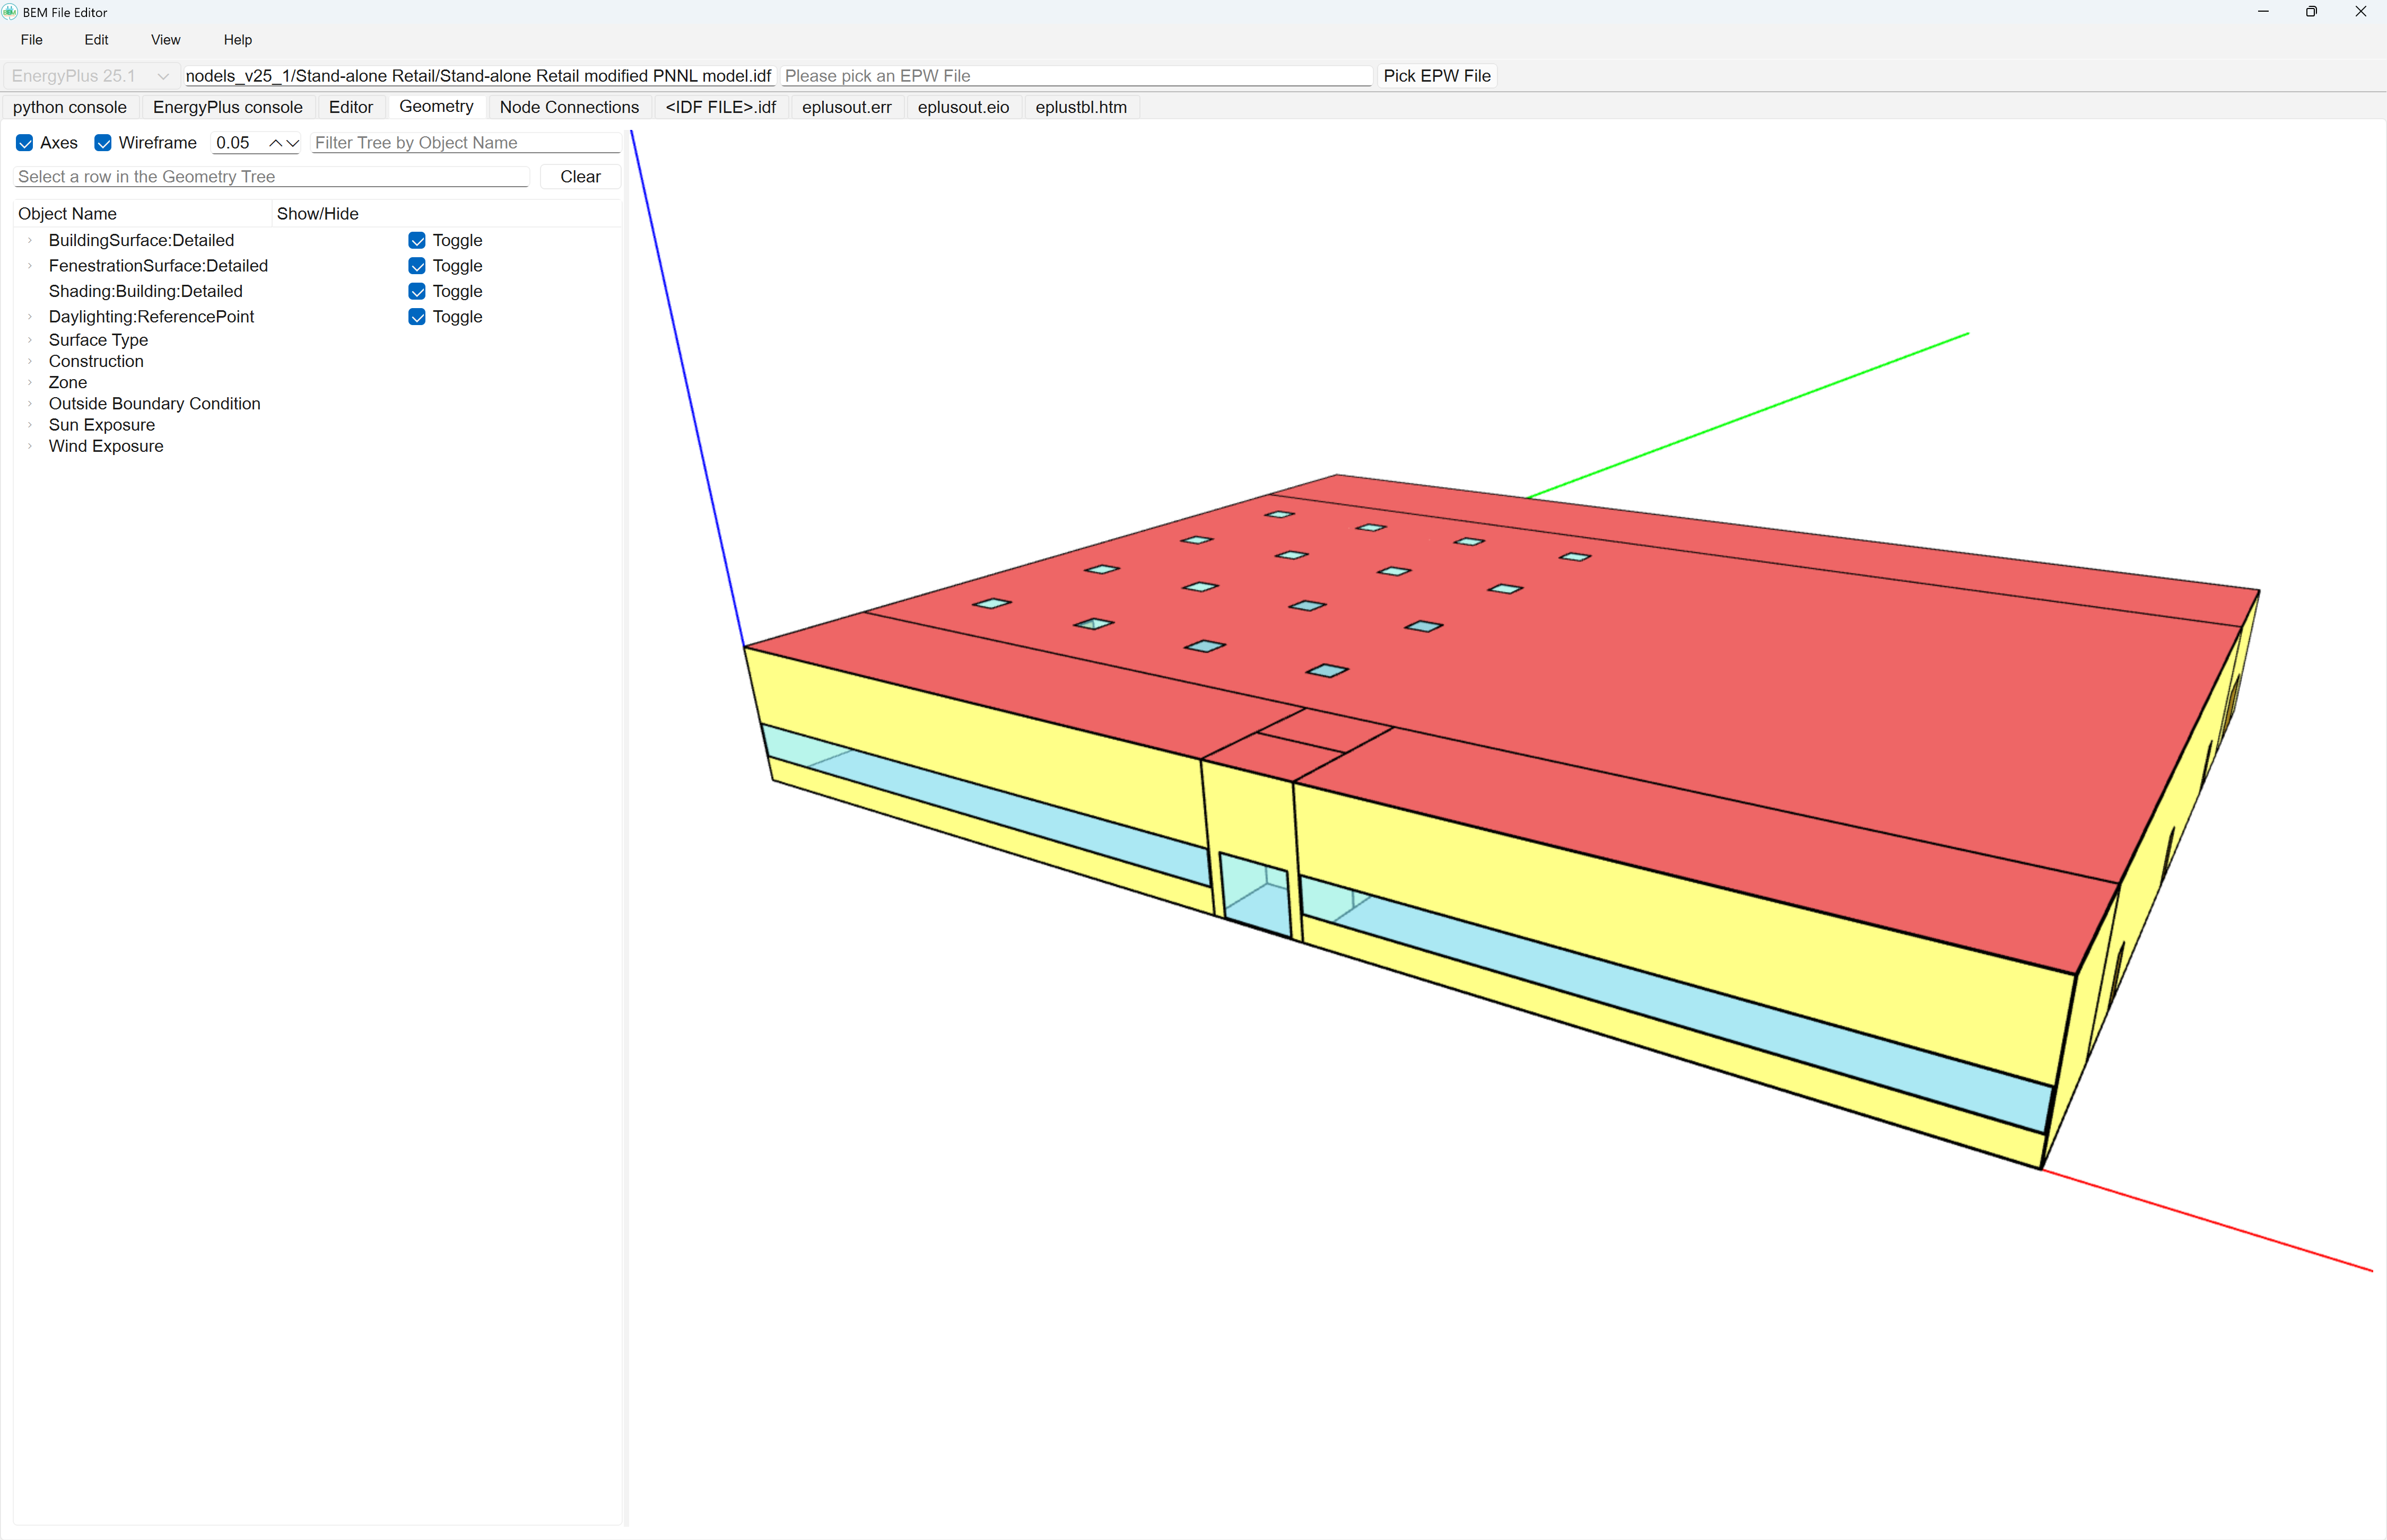
Task: Increase the wireframe width stepper value
Action: point(275,143)
